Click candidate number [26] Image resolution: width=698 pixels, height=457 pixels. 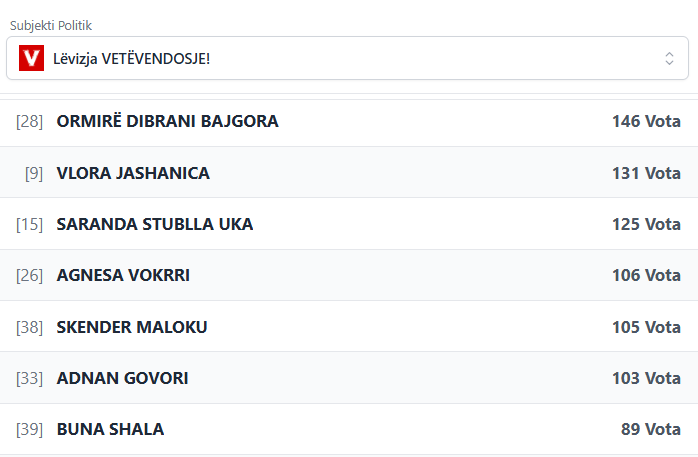click(x=30, y=275)
